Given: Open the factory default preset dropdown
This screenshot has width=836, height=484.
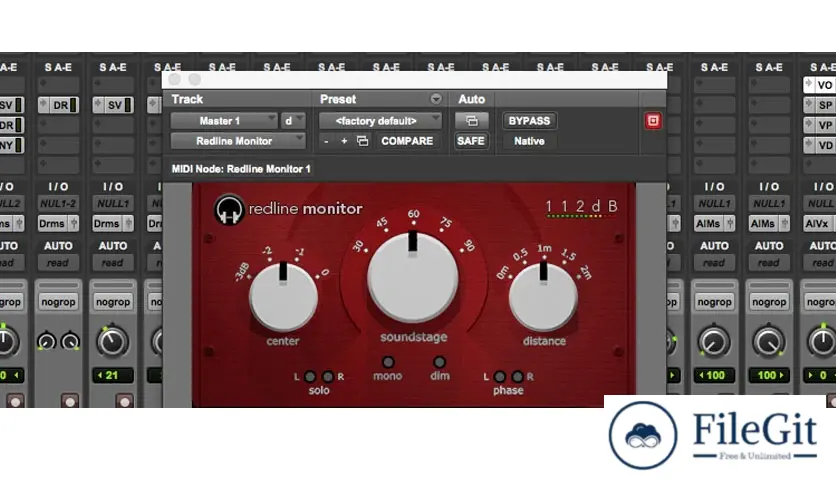Looking at the screenshot, I should [381, 121].
